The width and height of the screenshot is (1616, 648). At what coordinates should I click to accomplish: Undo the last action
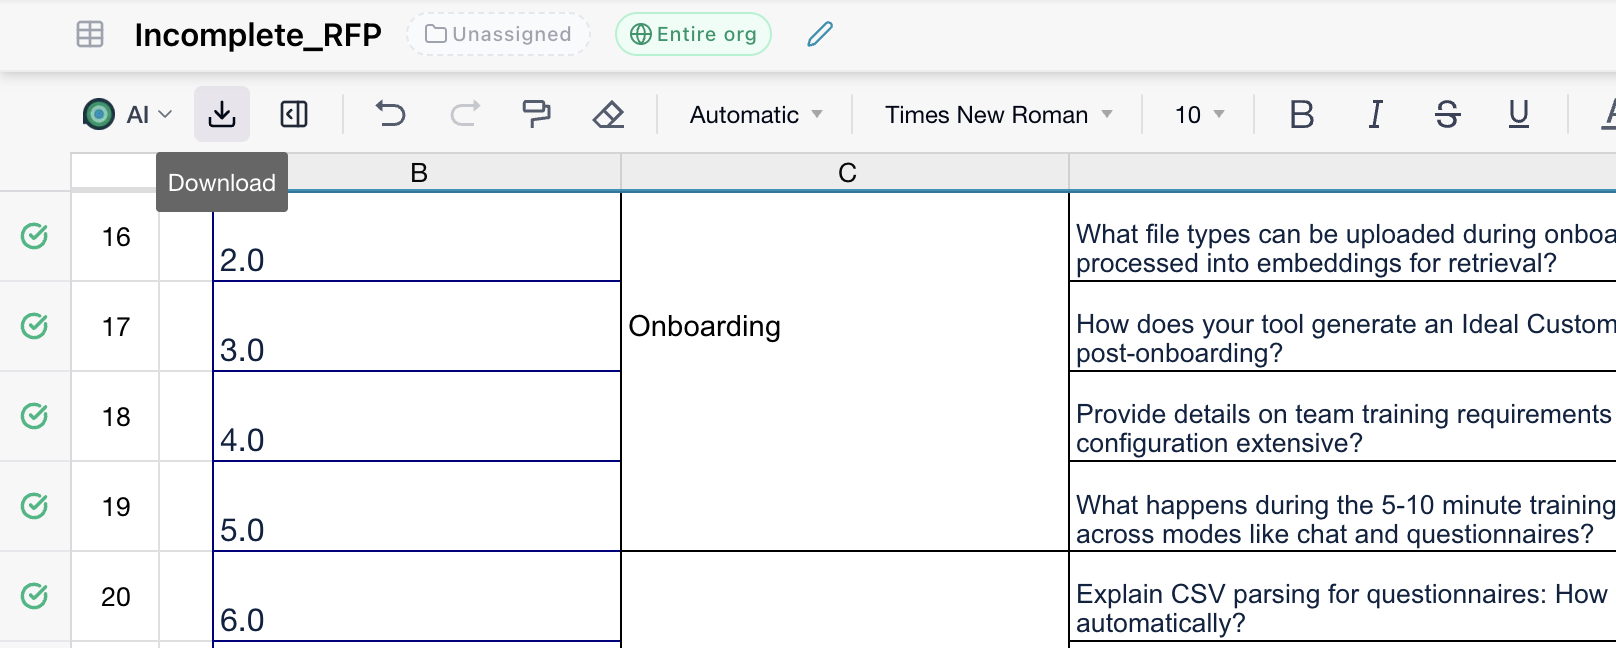390,114
